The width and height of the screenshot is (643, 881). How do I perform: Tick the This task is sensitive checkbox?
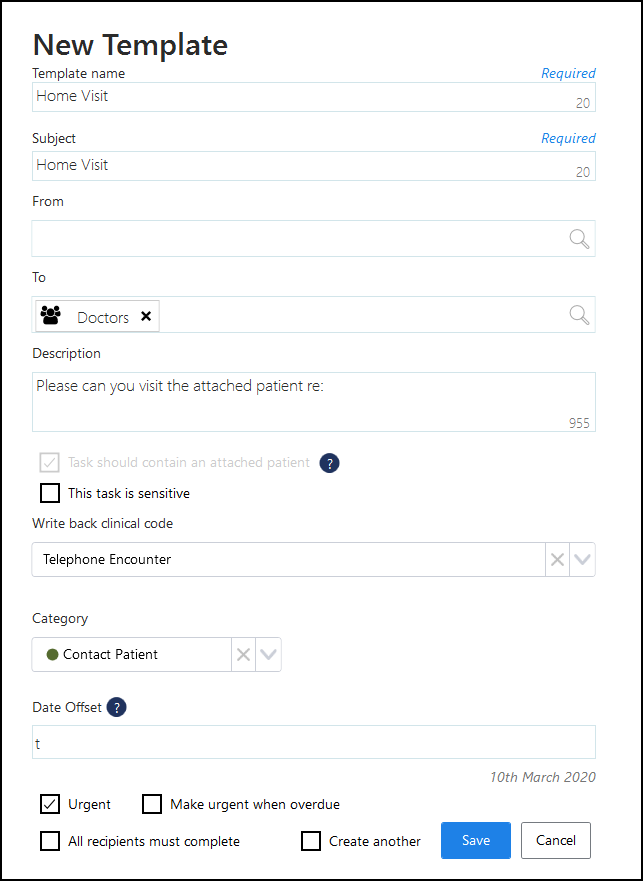click(x=50, y=493)
